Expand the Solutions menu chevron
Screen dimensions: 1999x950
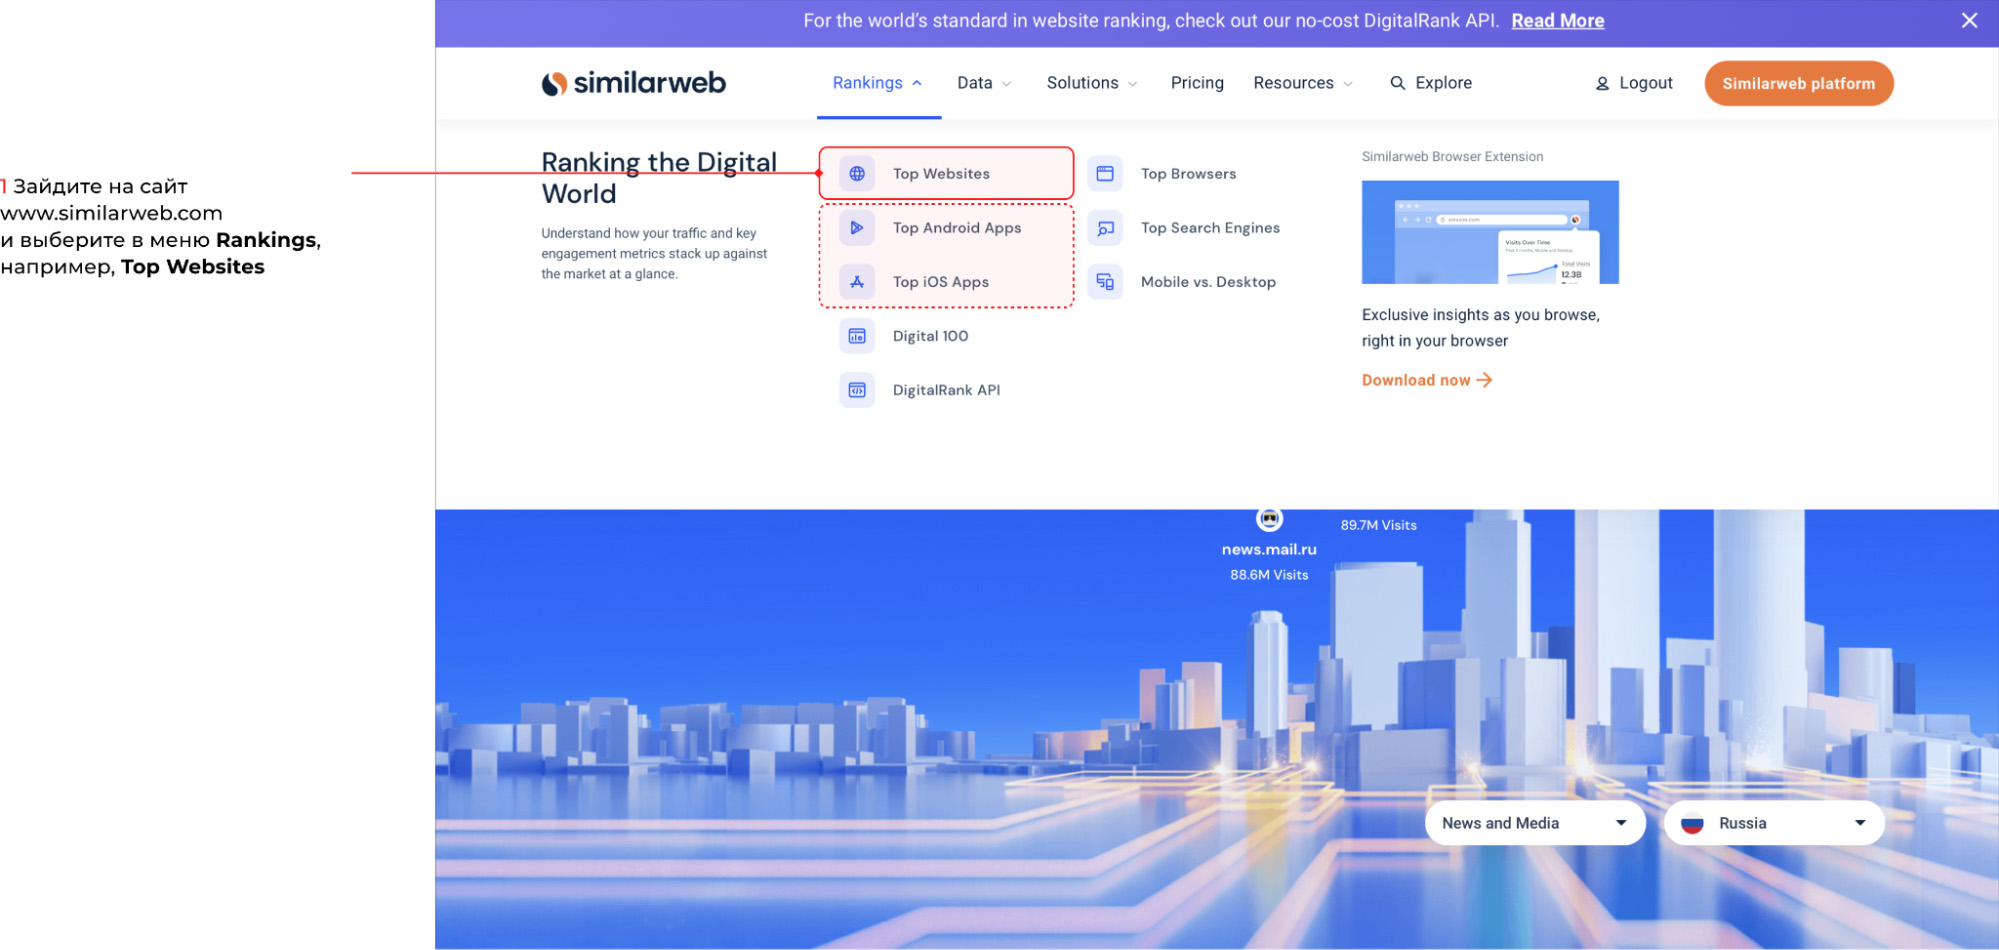[x=1132, y=84]
